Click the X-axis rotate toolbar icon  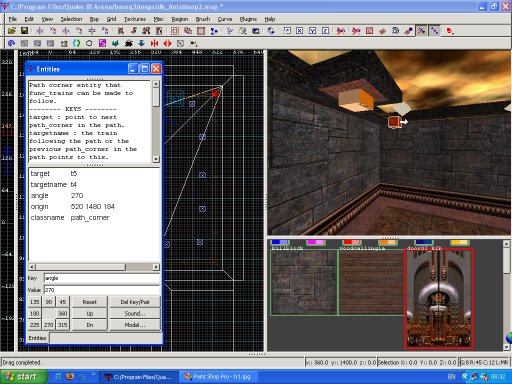tap(53, 31)
